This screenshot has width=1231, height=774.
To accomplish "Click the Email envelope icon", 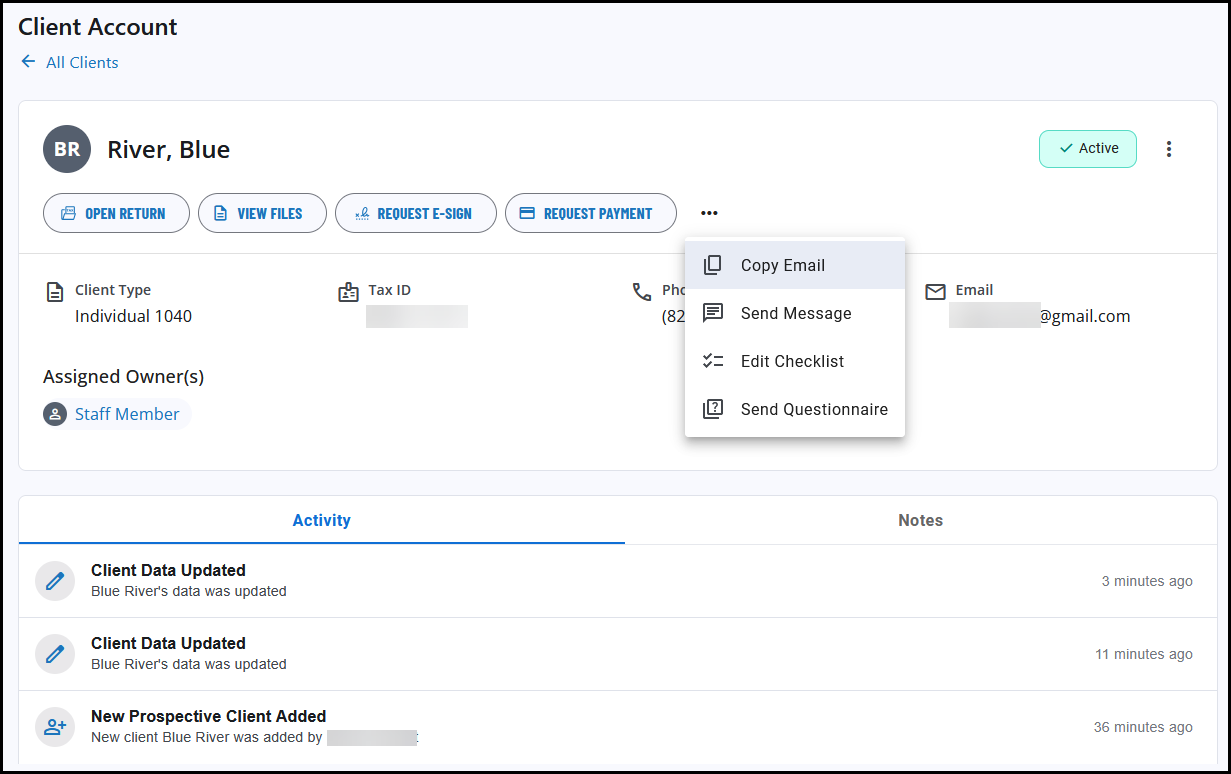I will click(x=935, y=291).
